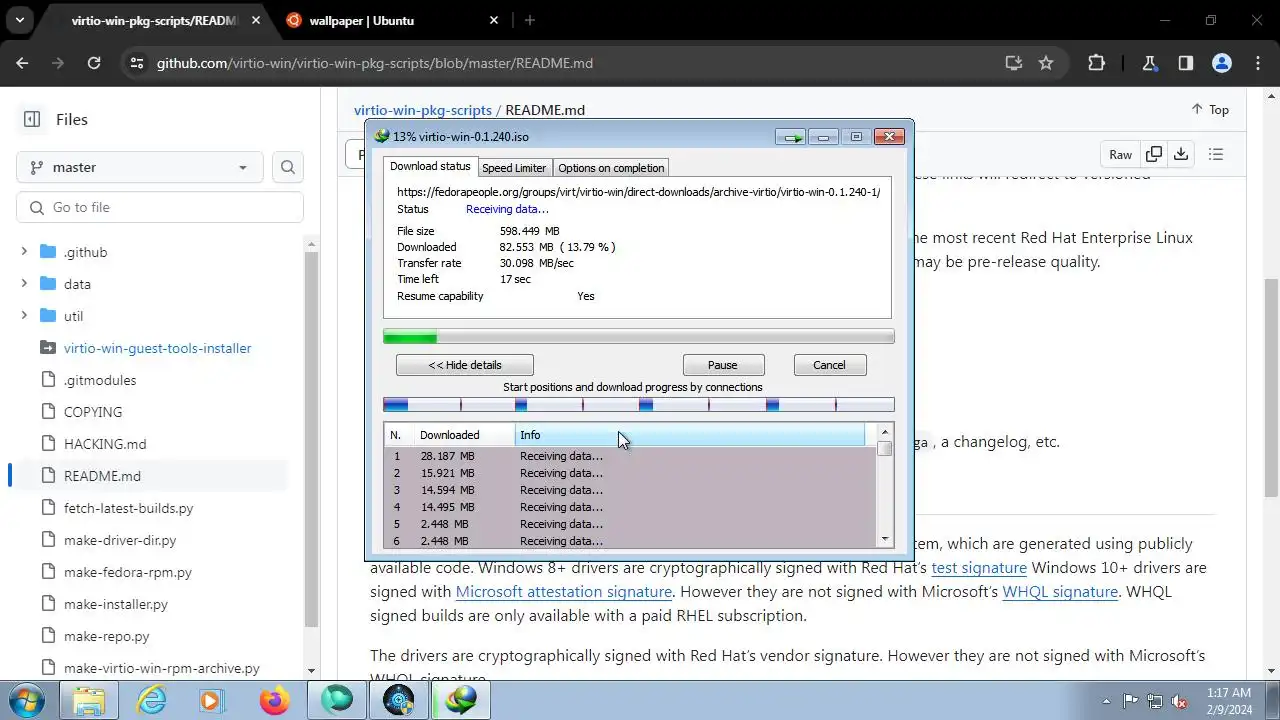Launch Internet Explorer from taskbar
1280x720 pixels.
click(x=151, y=701)
